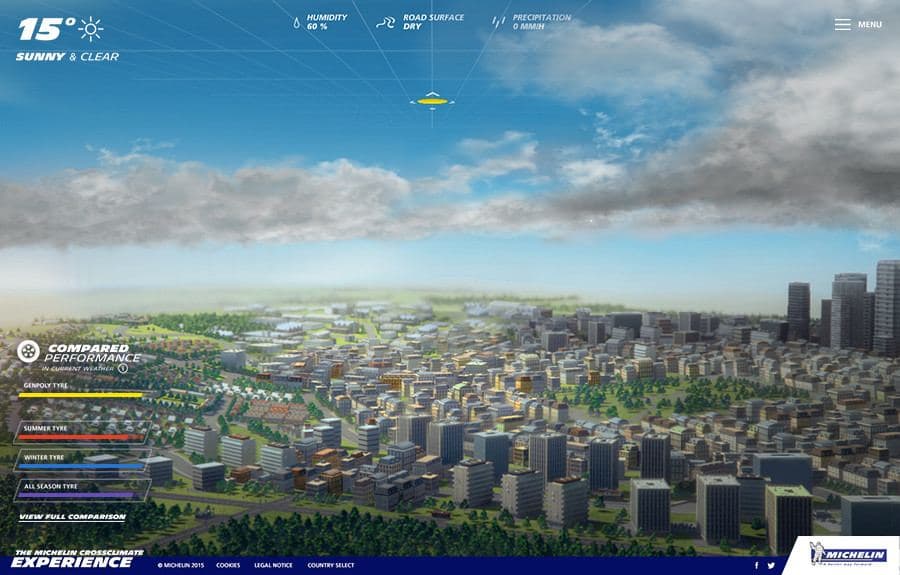Open the hamburger MENU icon

pos(842,25)
